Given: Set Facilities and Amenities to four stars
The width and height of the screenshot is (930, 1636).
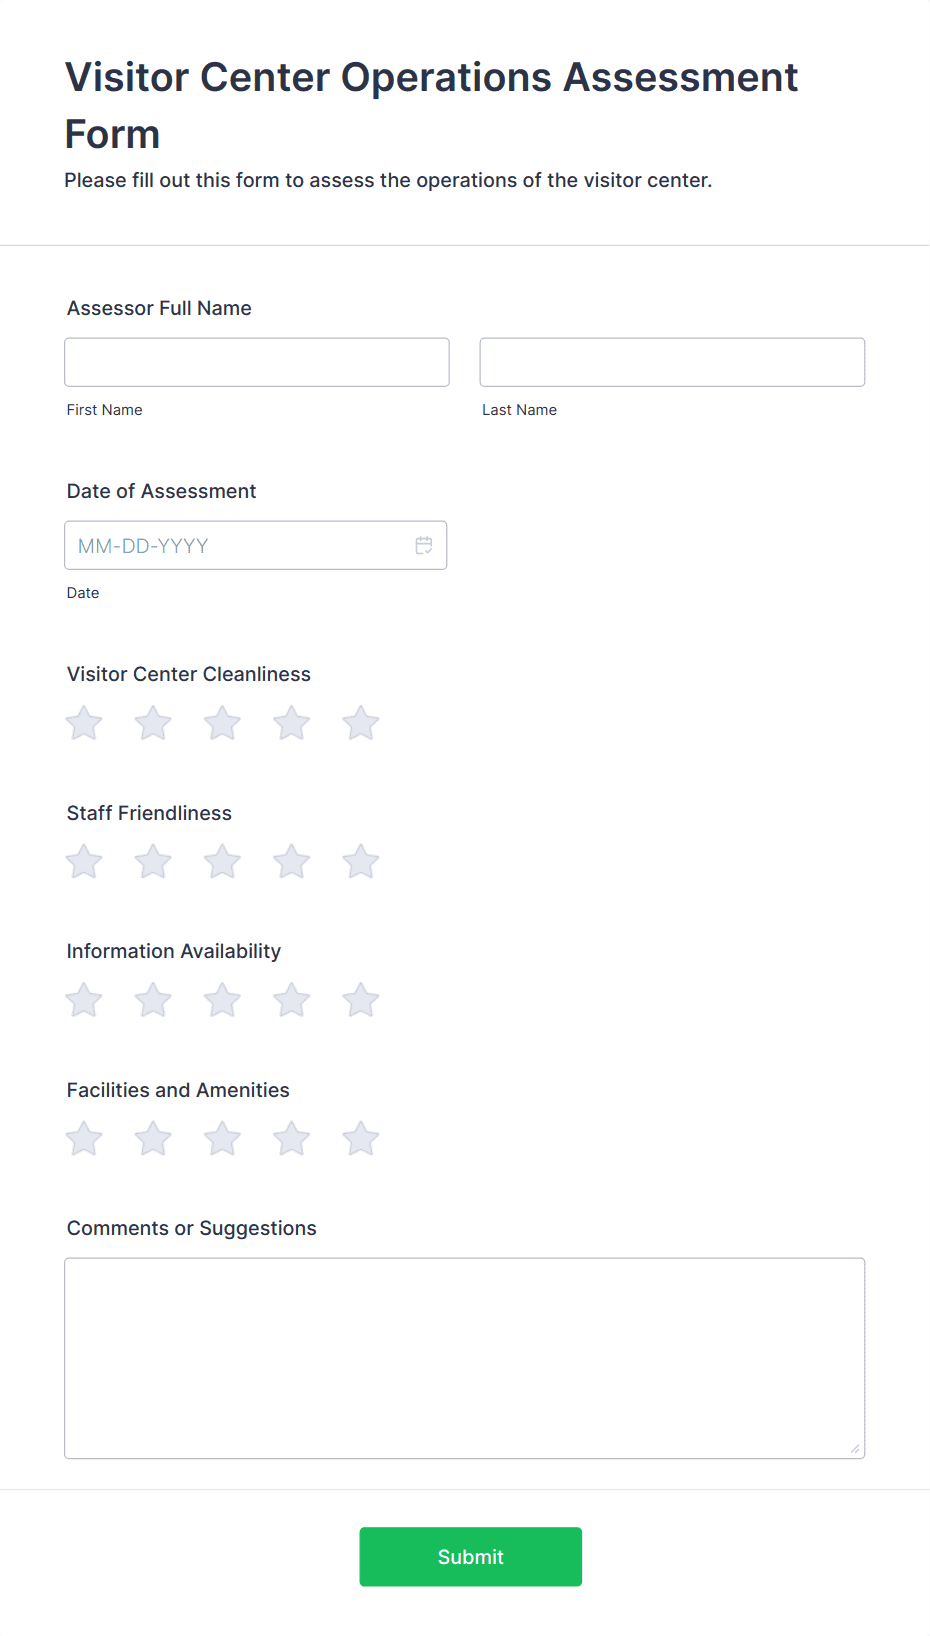Looking at the screenshot, I should pos(292,1138).
